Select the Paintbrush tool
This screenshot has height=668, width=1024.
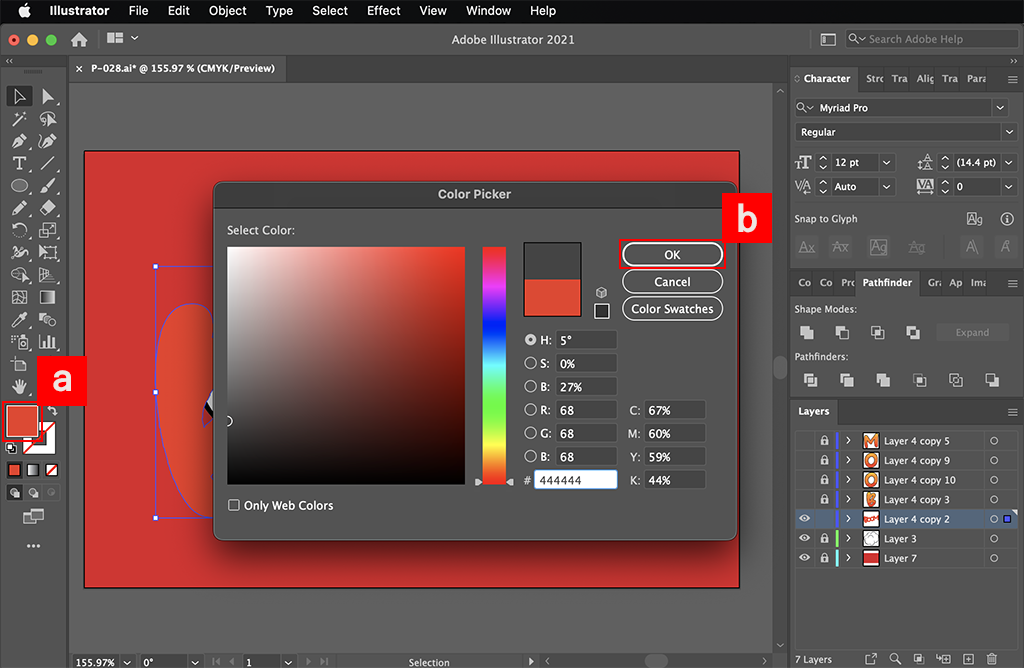point(48,185)
